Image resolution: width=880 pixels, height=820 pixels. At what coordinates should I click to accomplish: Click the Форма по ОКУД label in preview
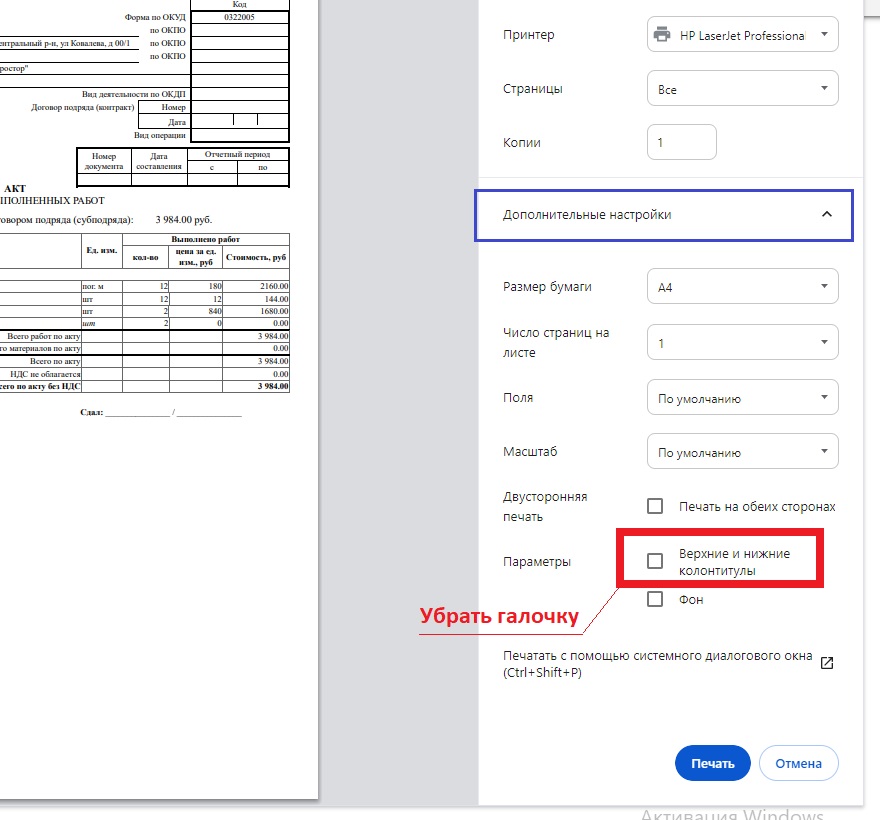coord(155,17)
